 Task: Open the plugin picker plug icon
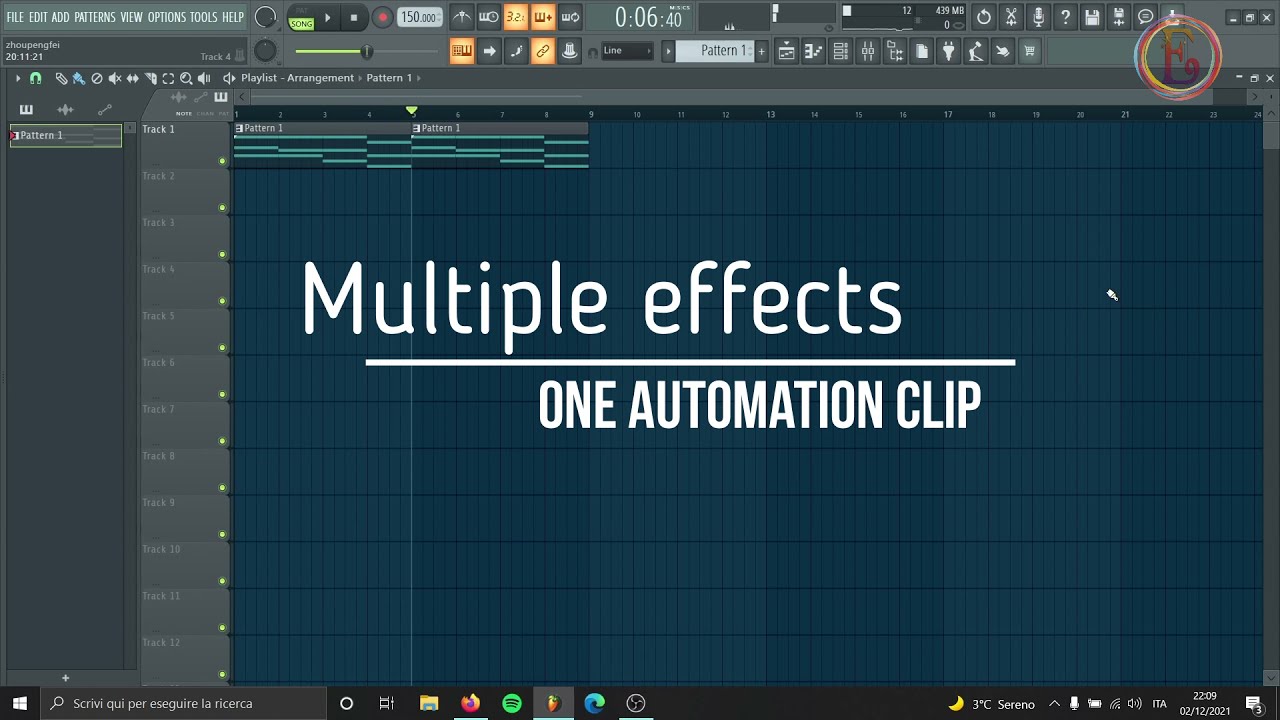click(949, 51)
